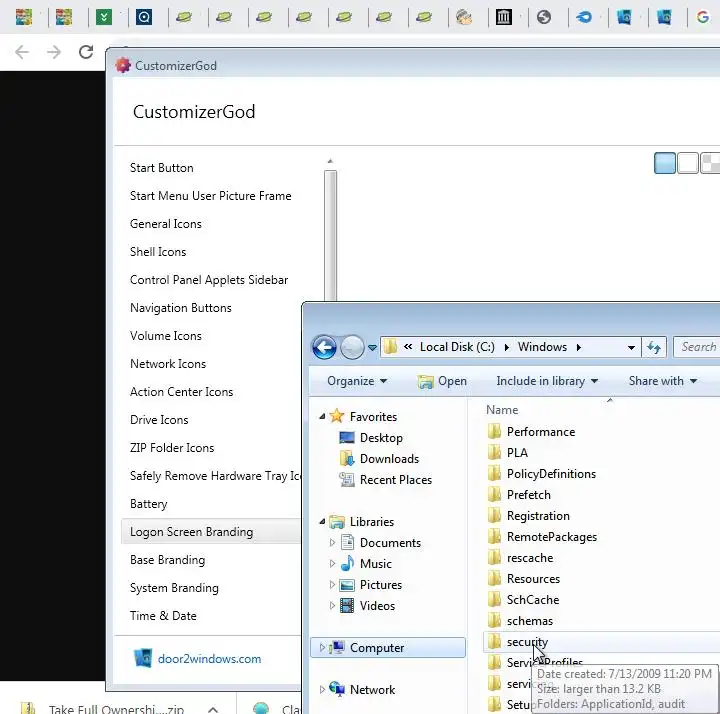Viewport: 720px width, 714px height.
Task: Choose the white preview background
Action: (687, 163)
